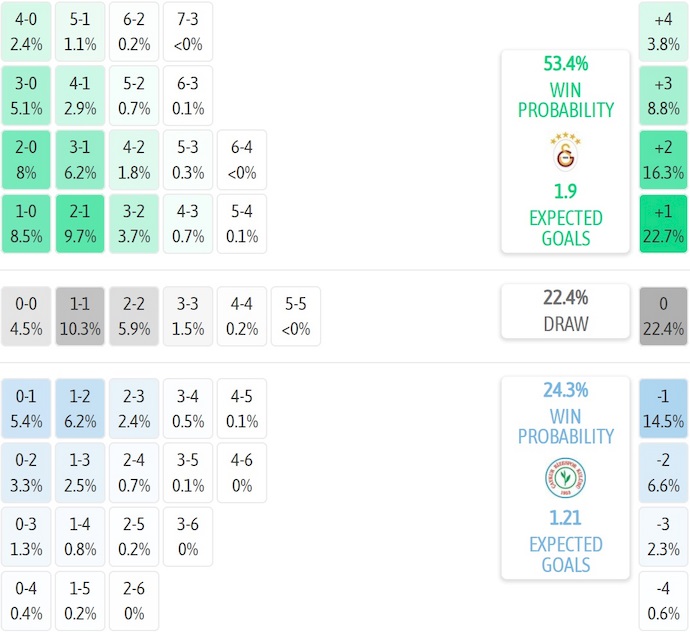
Task: Click the Galatasaray club crest icon
Action: click(565, 151)
